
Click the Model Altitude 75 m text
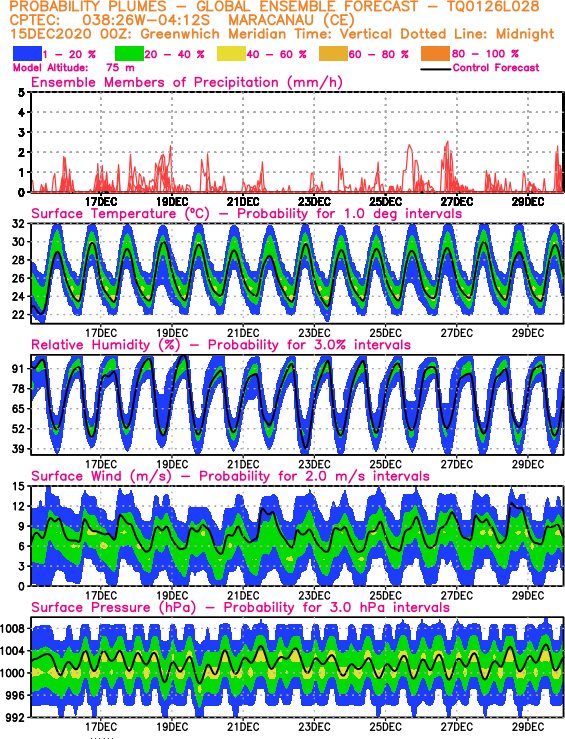coord(74,68)
